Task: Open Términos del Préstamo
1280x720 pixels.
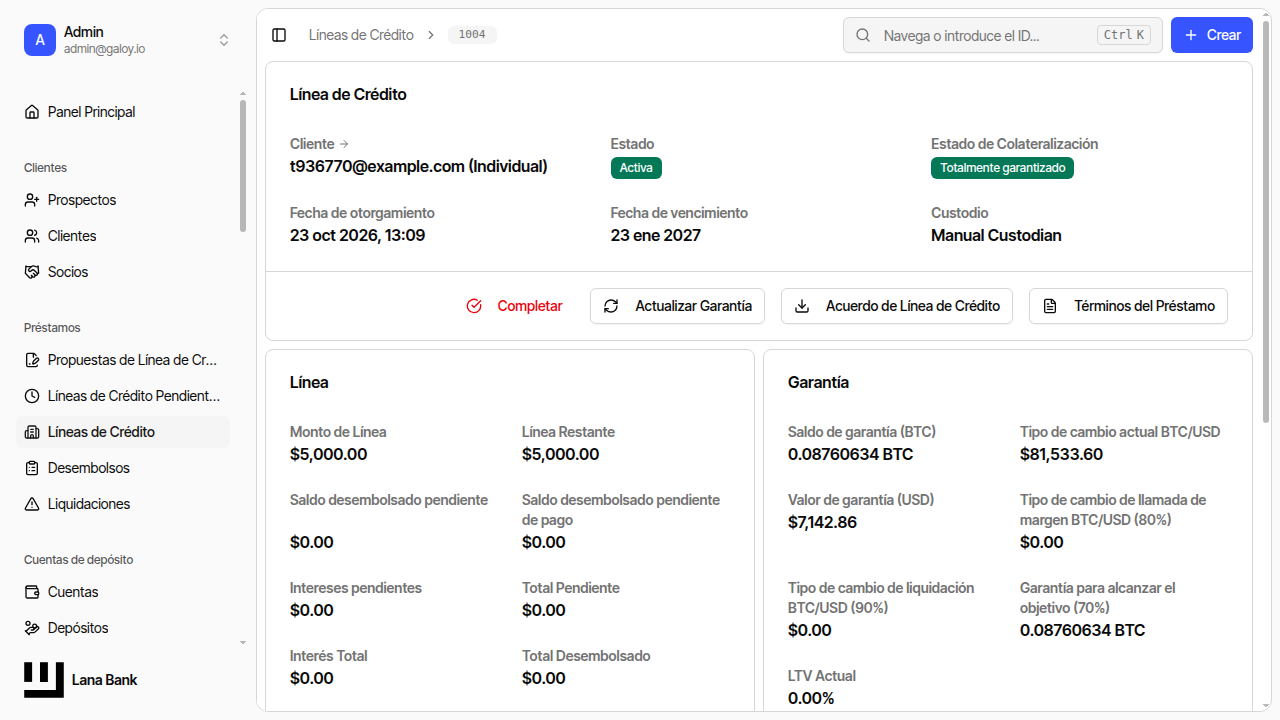Action: click(1128, 306)
